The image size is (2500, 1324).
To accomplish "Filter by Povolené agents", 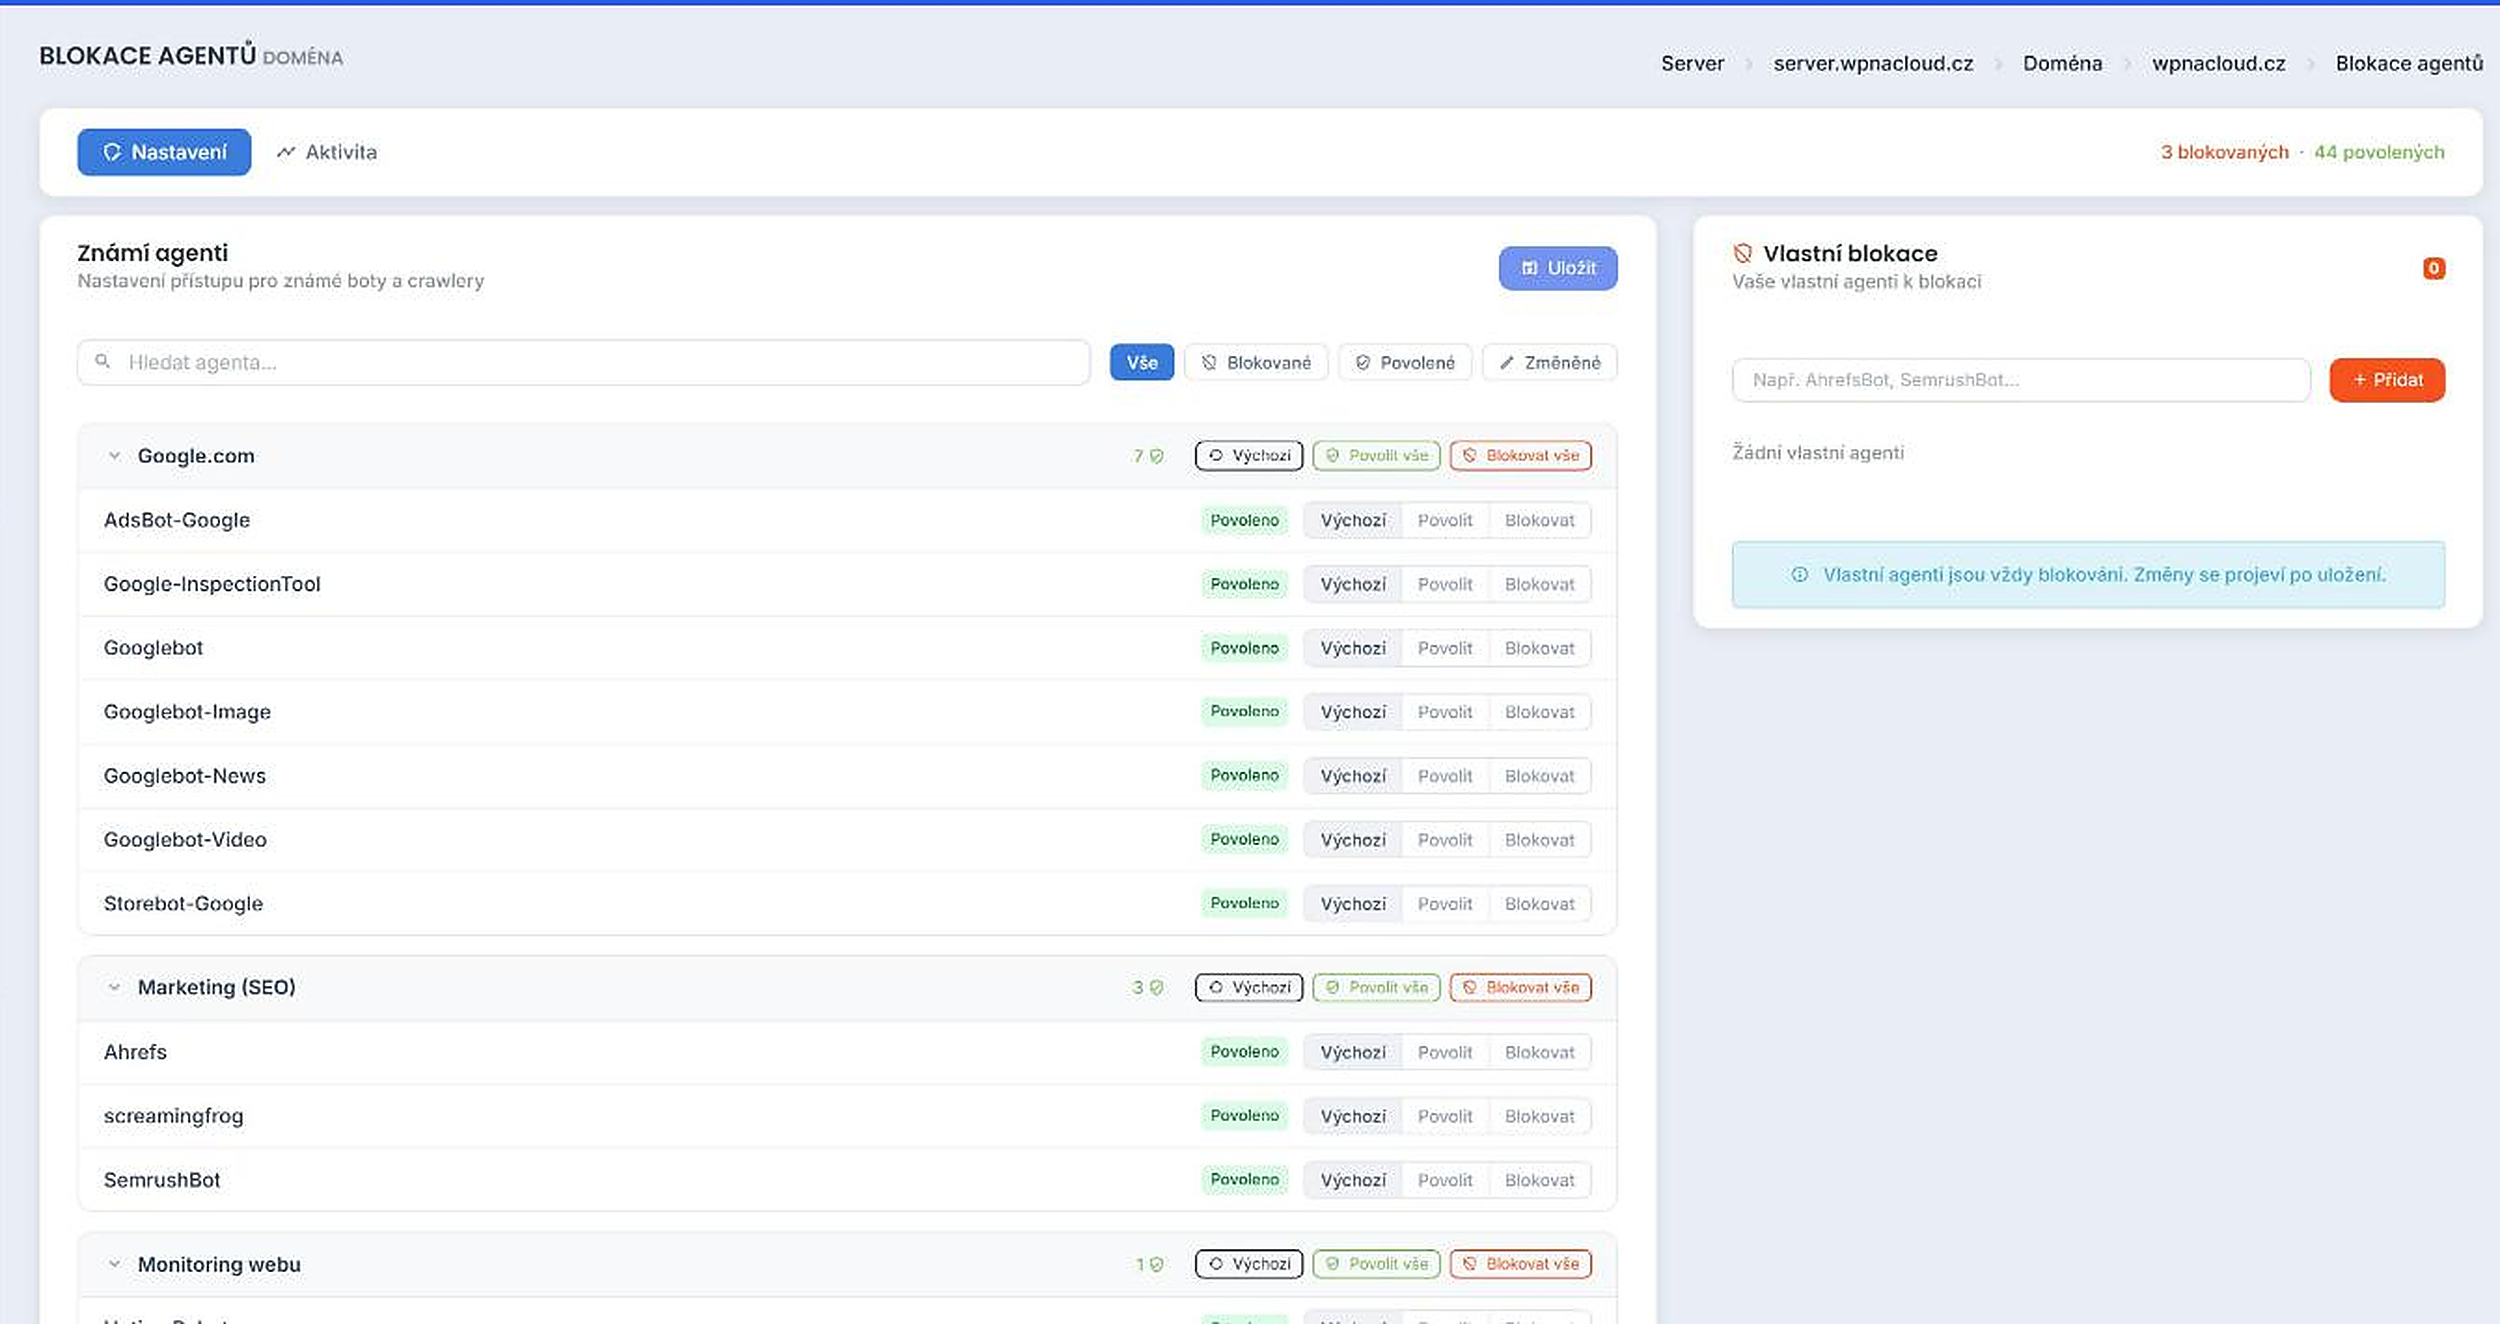I will (1405, 362).
